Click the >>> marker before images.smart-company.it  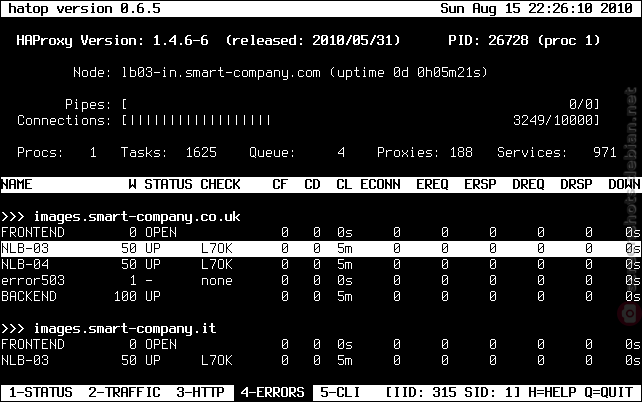click(x=13, y=328)
